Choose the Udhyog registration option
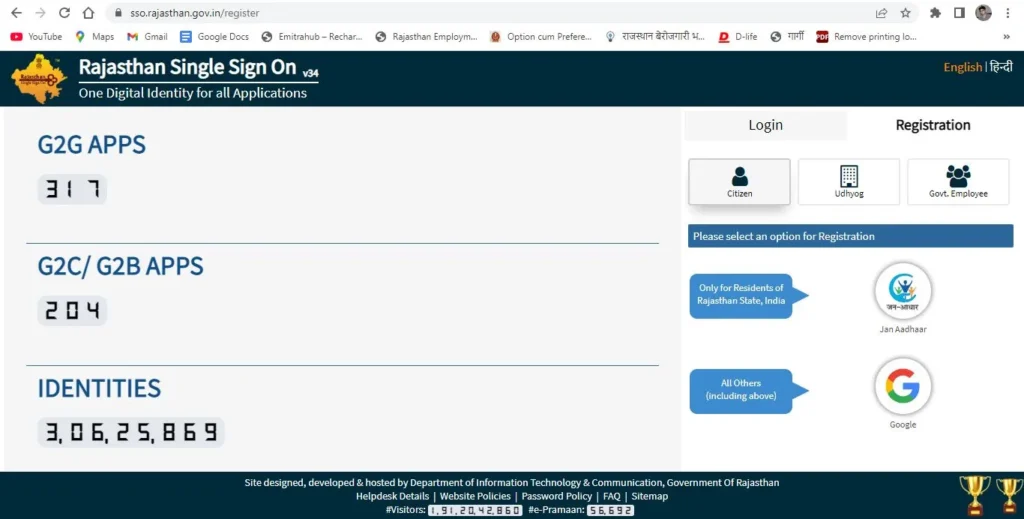Viewport: 1024px width, 519px height. (849, 182)
